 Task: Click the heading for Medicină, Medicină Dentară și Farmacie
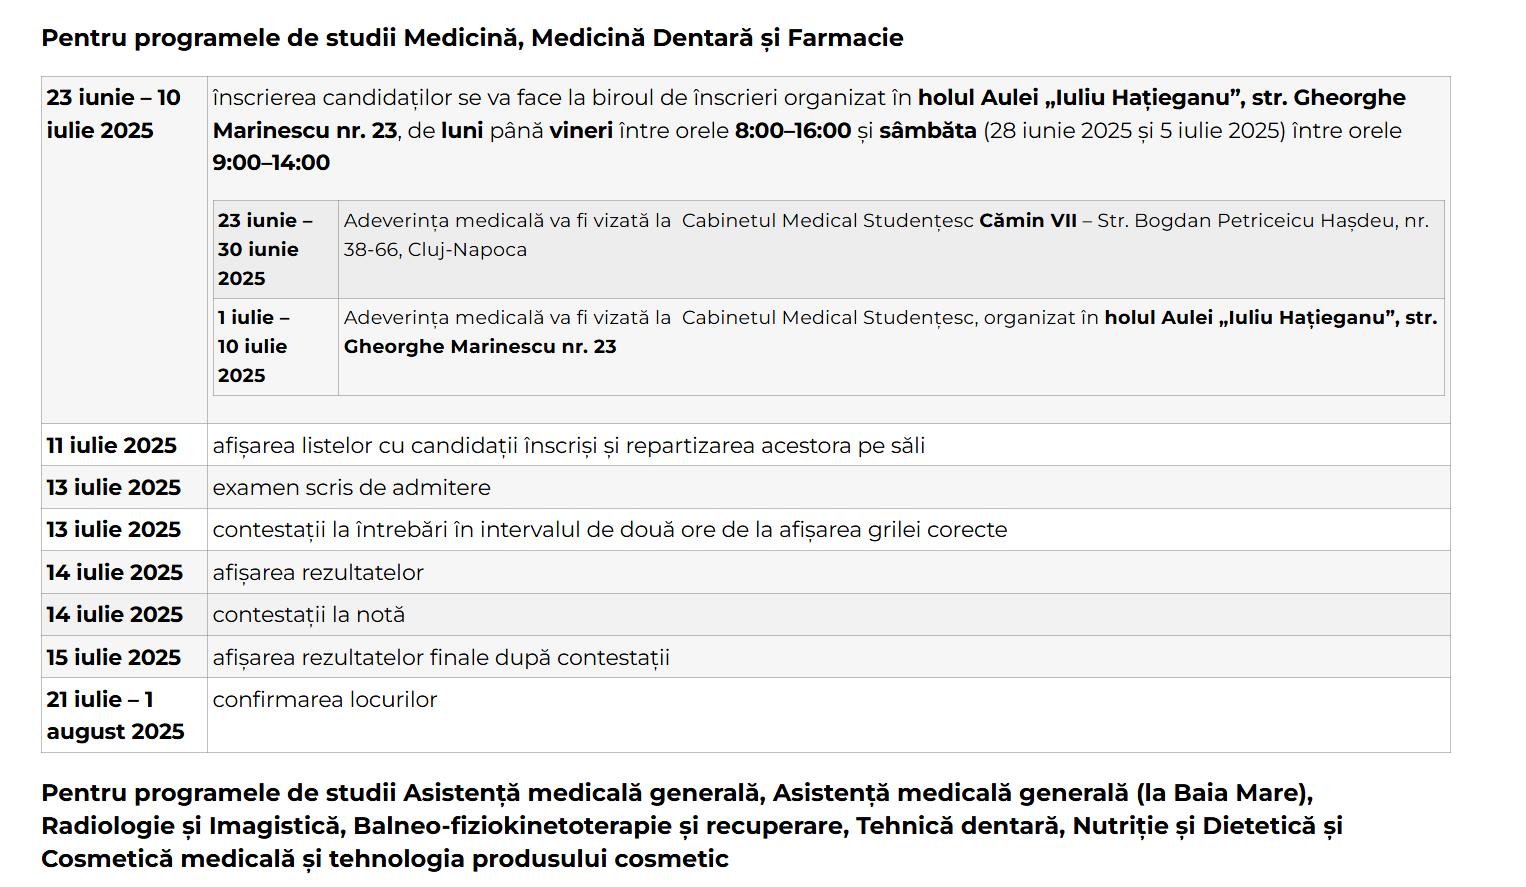472,38
